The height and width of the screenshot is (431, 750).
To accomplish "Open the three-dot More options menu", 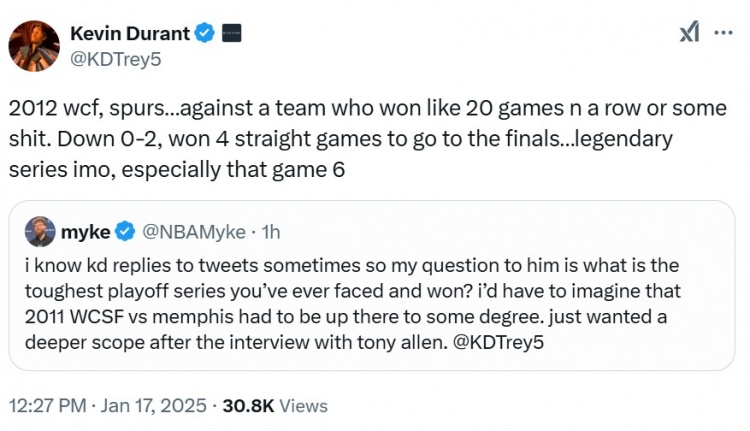I will point(723,32).
